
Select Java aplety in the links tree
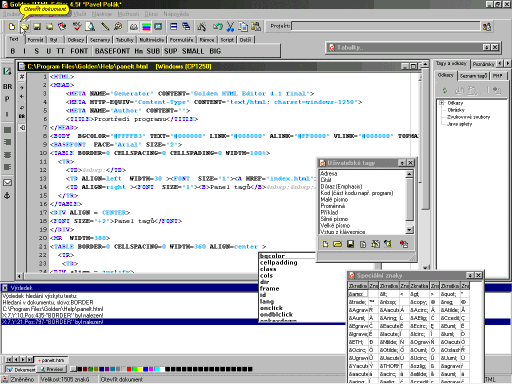460,124
